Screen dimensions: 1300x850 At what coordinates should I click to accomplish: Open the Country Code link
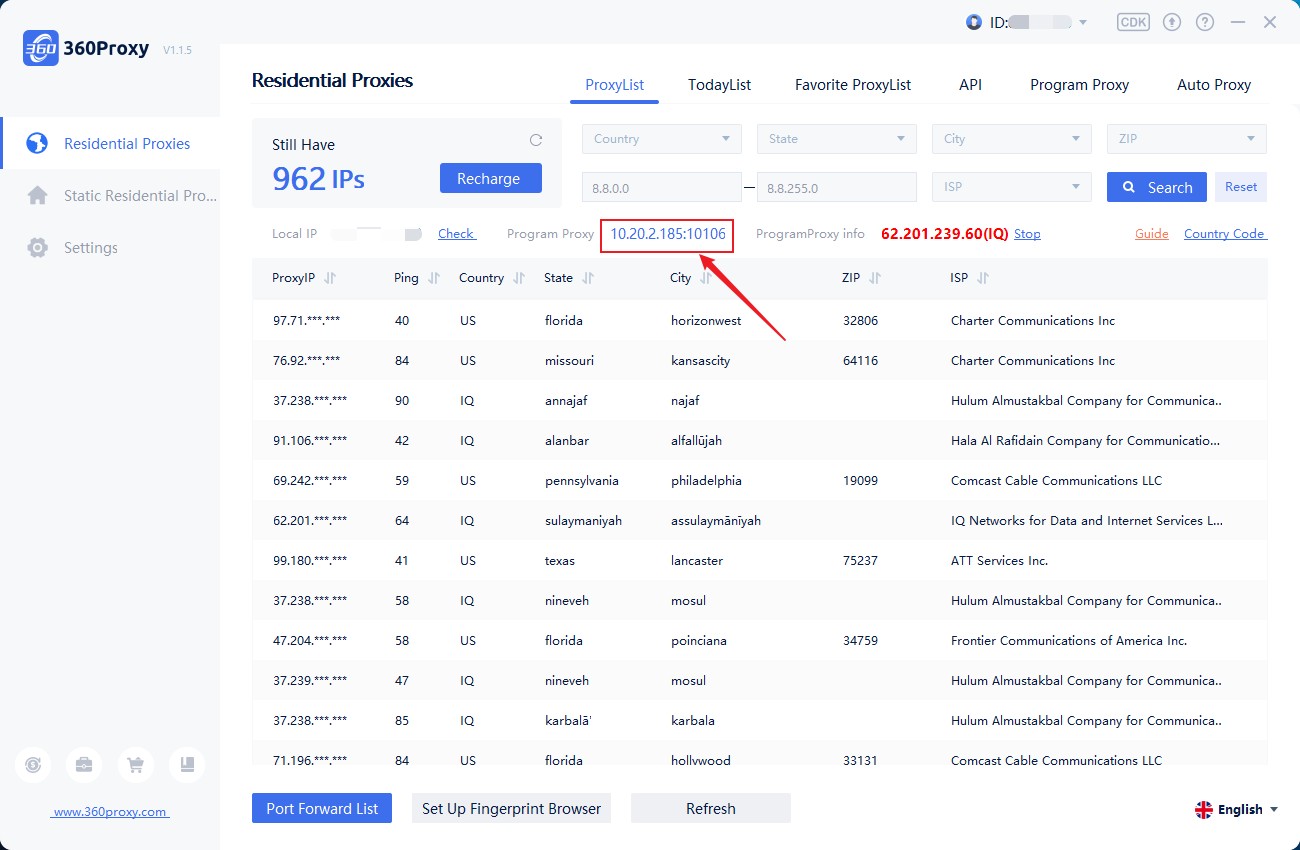(x=1225, y=233)
